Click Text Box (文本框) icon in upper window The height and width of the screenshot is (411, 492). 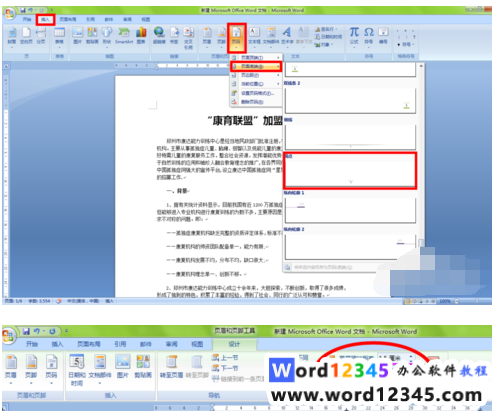(x=254, y=37)
